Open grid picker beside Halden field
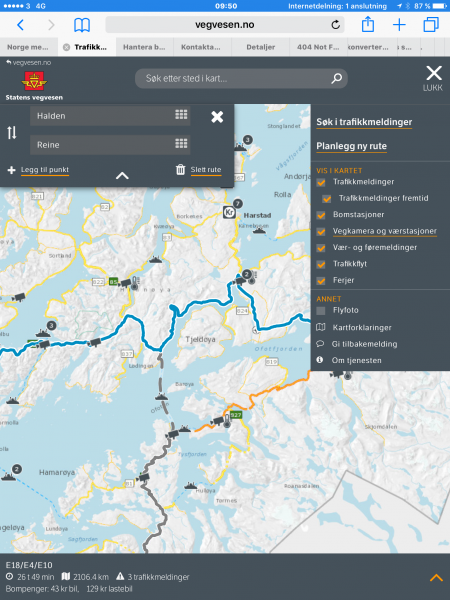This screenshot has width=450, height=600. (x=181, y=114)
